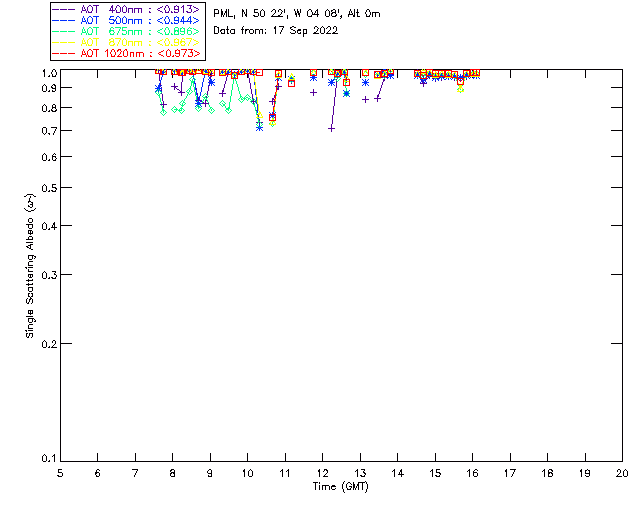Viewport: 640px width, 512px height.
Task: Click the x-axis tick label 12
Action: click(322, 472)
